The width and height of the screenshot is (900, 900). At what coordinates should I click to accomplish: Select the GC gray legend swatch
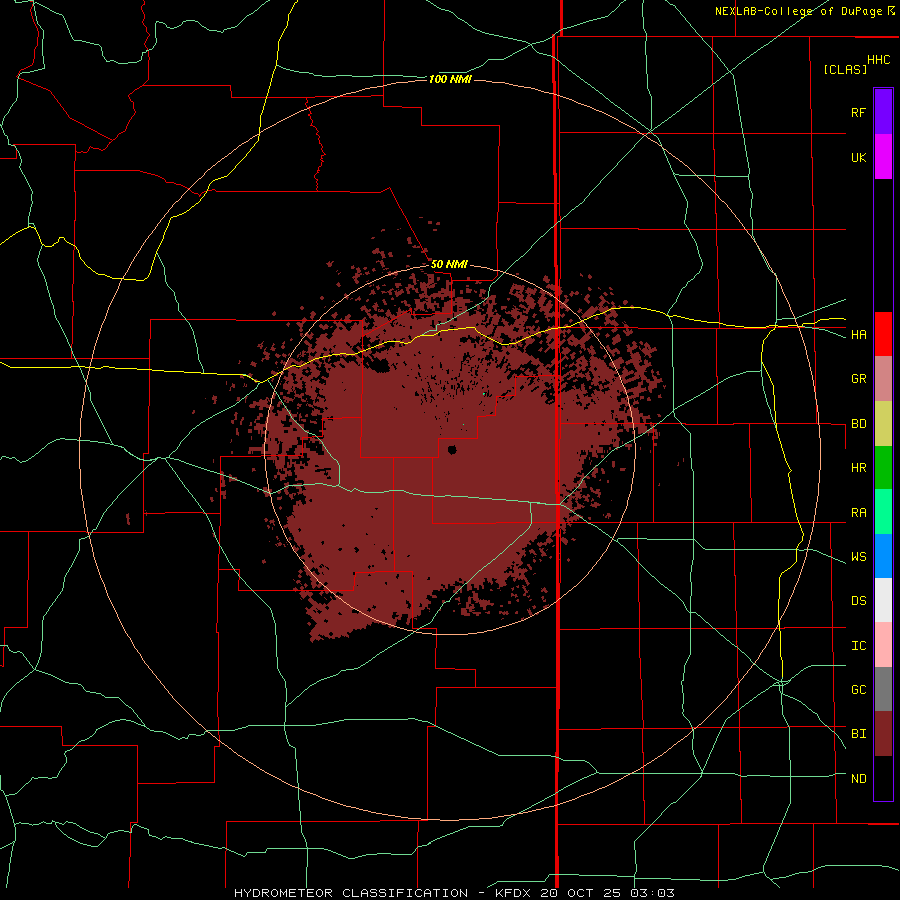pyautogui.click(x=883, y=689)
